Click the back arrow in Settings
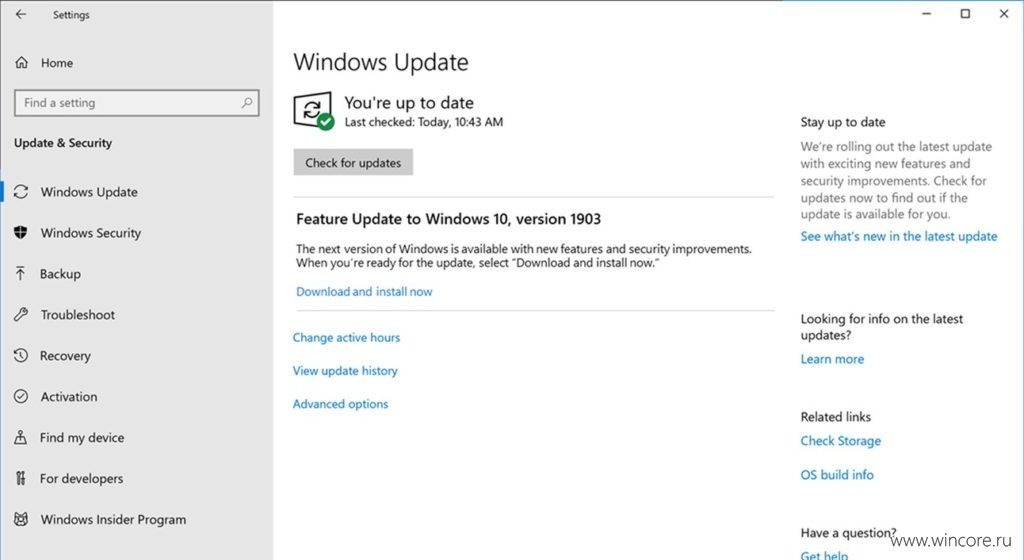The image size is (1024, 560). 21,14
